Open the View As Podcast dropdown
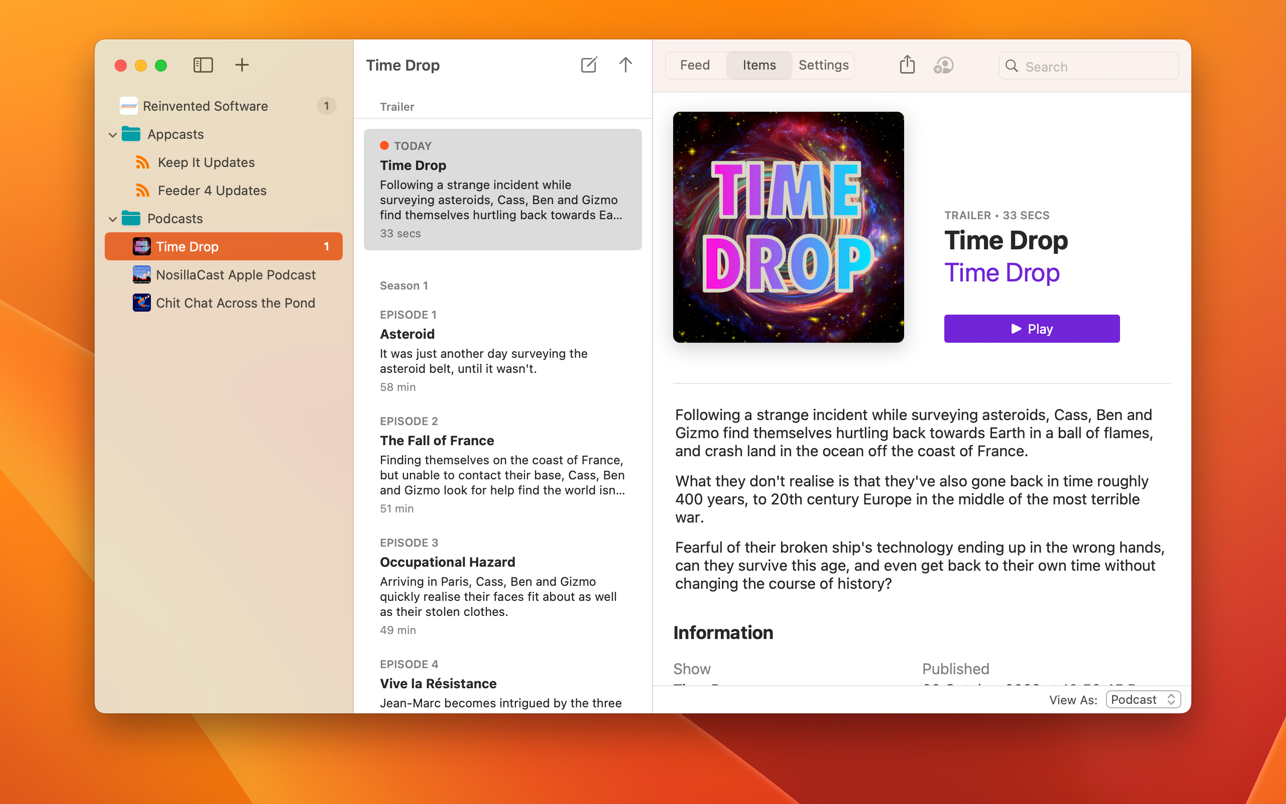 point(1143,700)
